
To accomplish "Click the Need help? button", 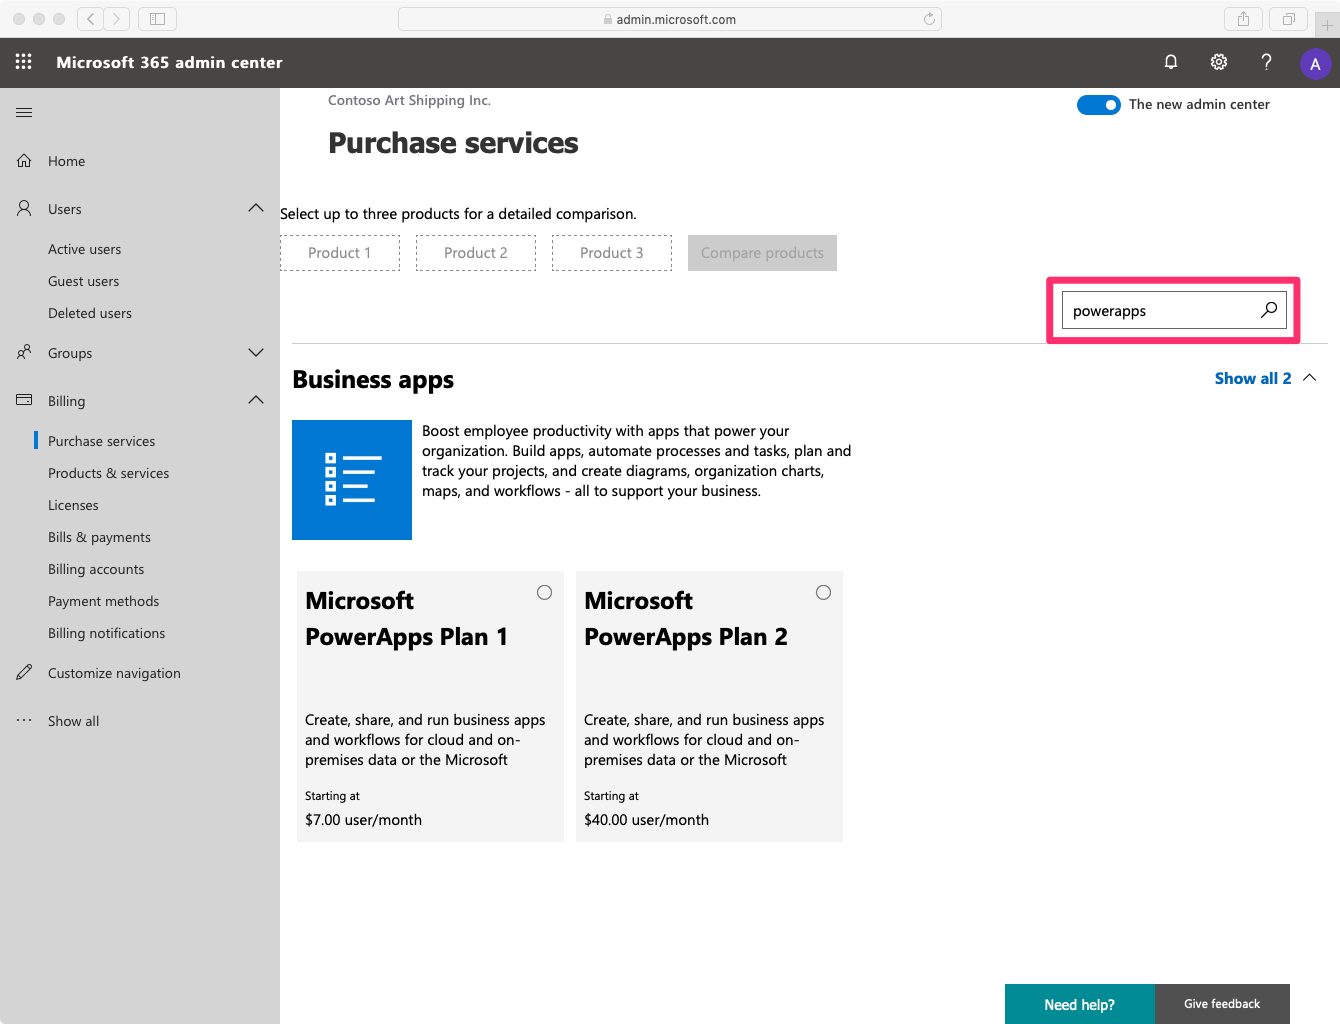I will coord(1079,1004).
